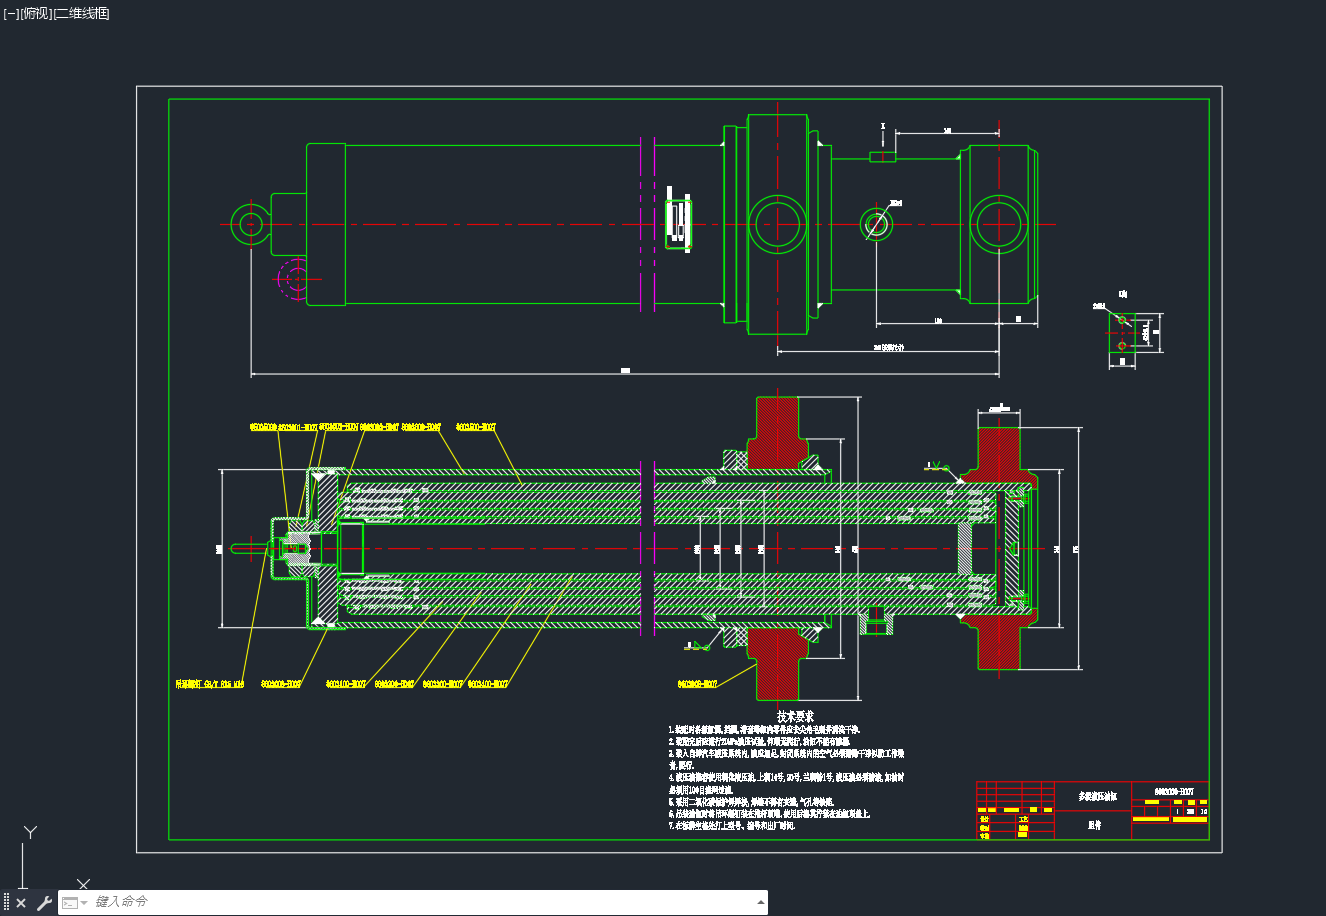
Task: Close the command line window
Action: pos(21,903)
